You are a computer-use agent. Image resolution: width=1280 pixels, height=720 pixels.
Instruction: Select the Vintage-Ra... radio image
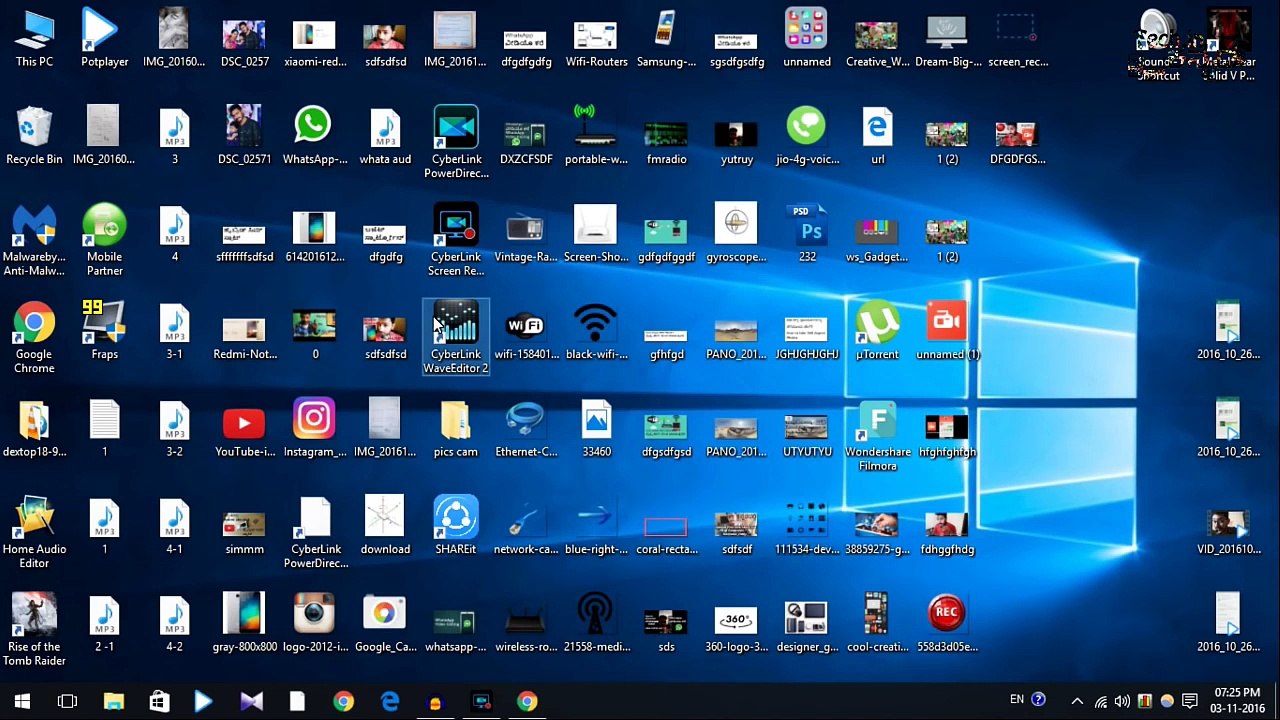point(526,234)
